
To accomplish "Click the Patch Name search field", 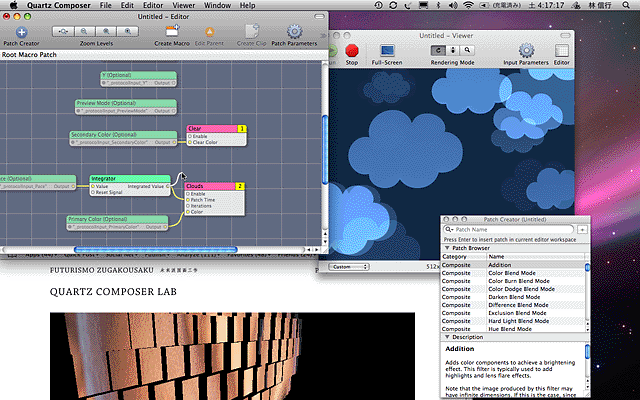I will click(509, 229).
